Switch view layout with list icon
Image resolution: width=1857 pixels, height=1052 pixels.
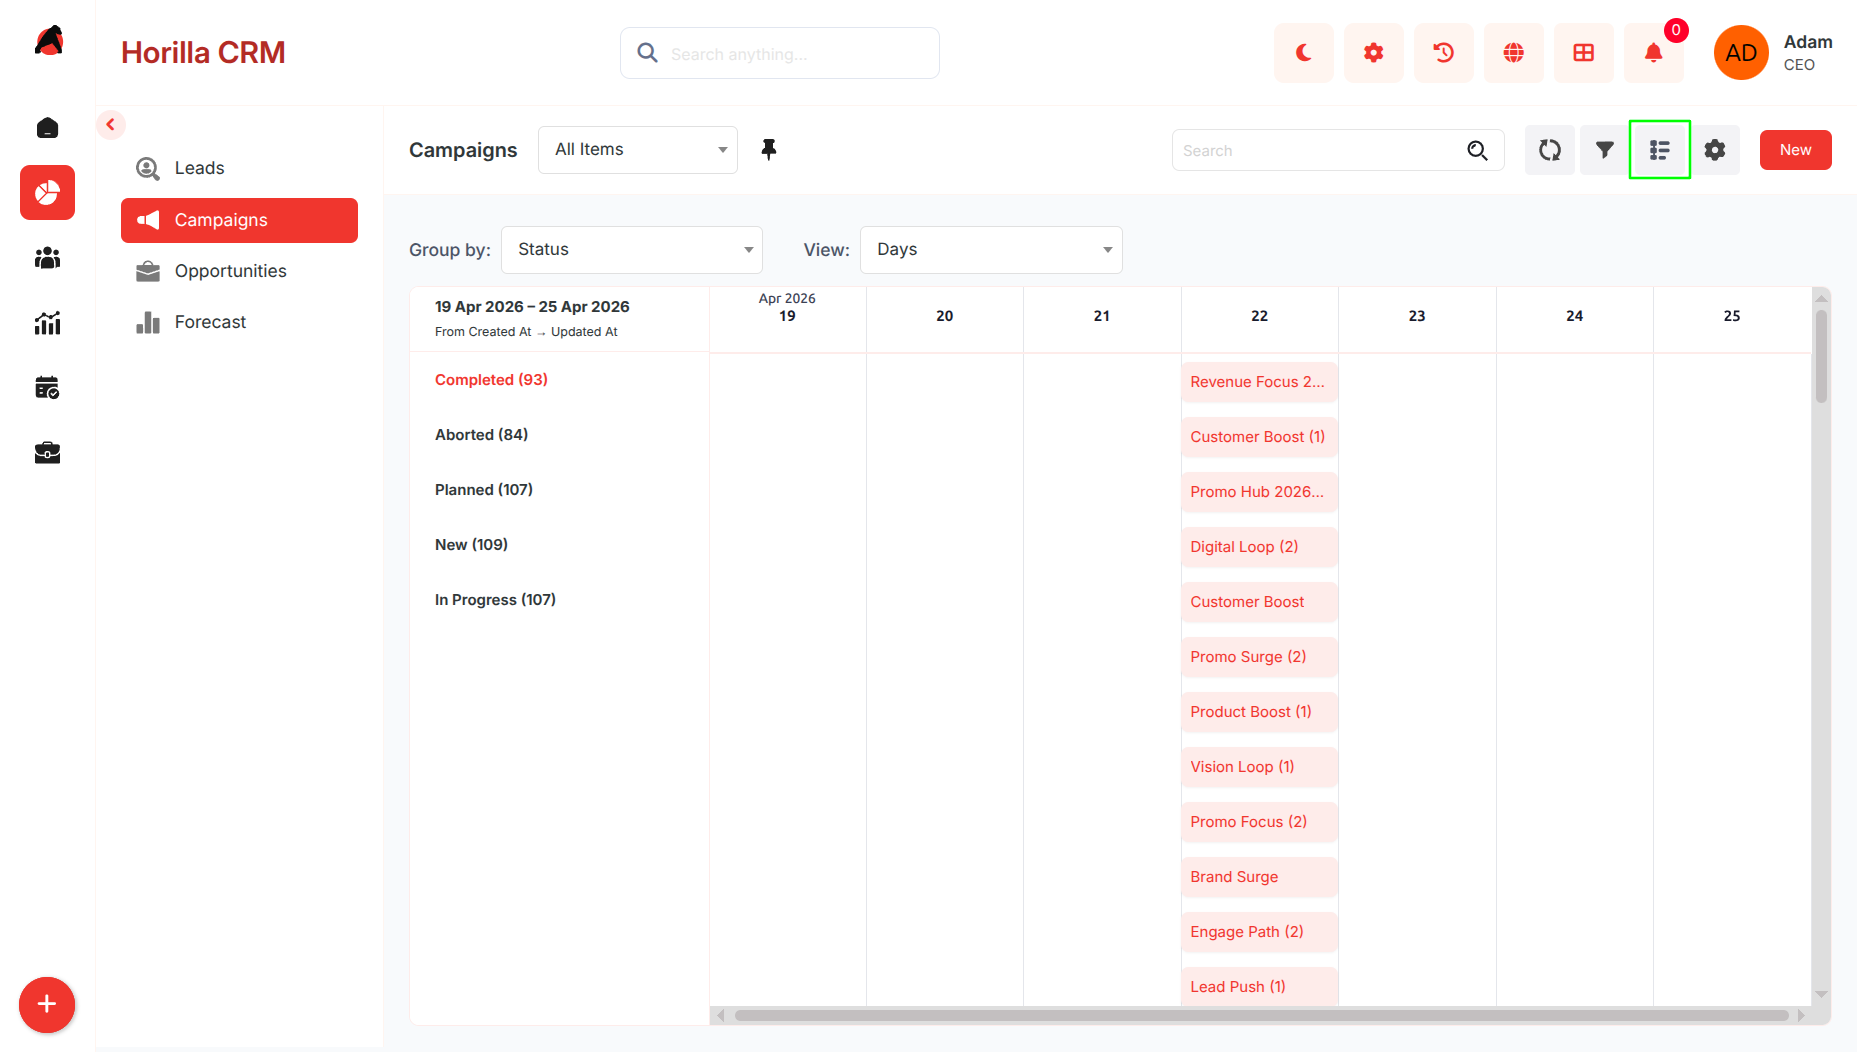click(x=1660, y=150)
